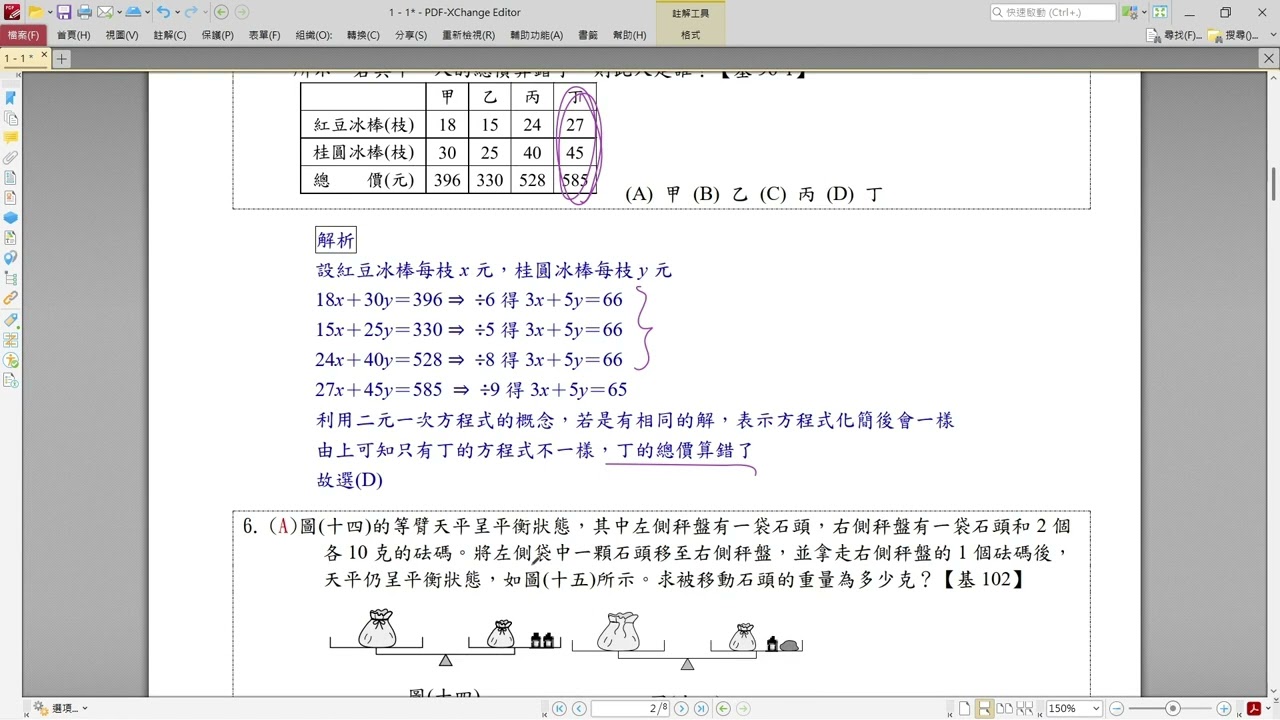
Task: Go to next page in status bar
Action: pyautogui.click(x=681, y=708)
